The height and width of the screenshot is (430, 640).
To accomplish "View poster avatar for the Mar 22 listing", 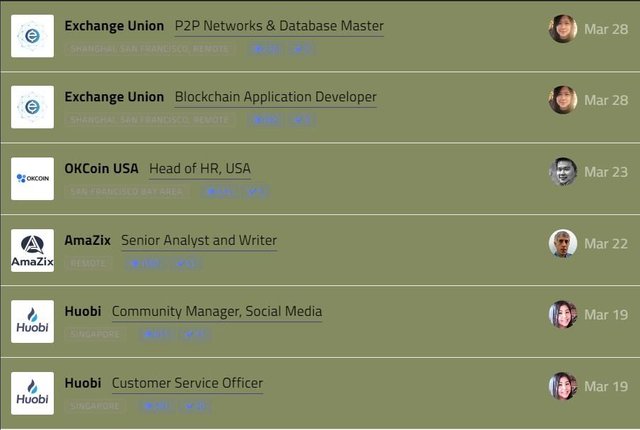I will (x=563, y=244).
